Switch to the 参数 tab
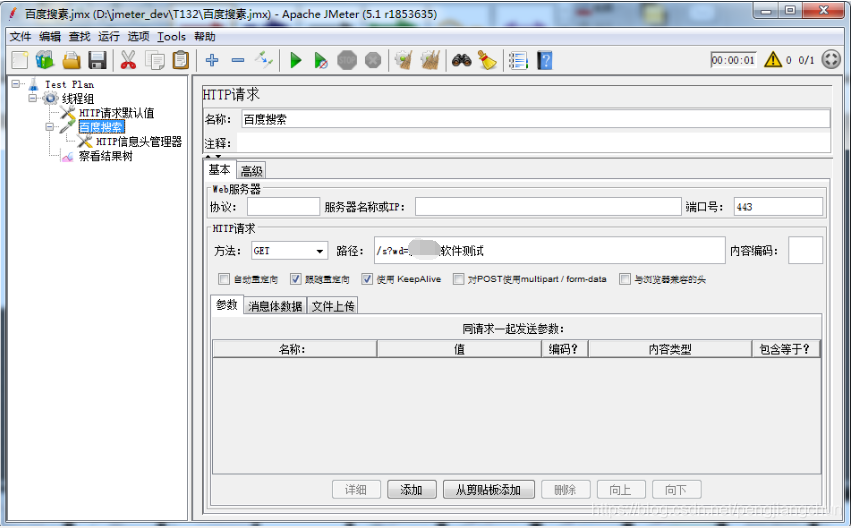 [227, 305]
